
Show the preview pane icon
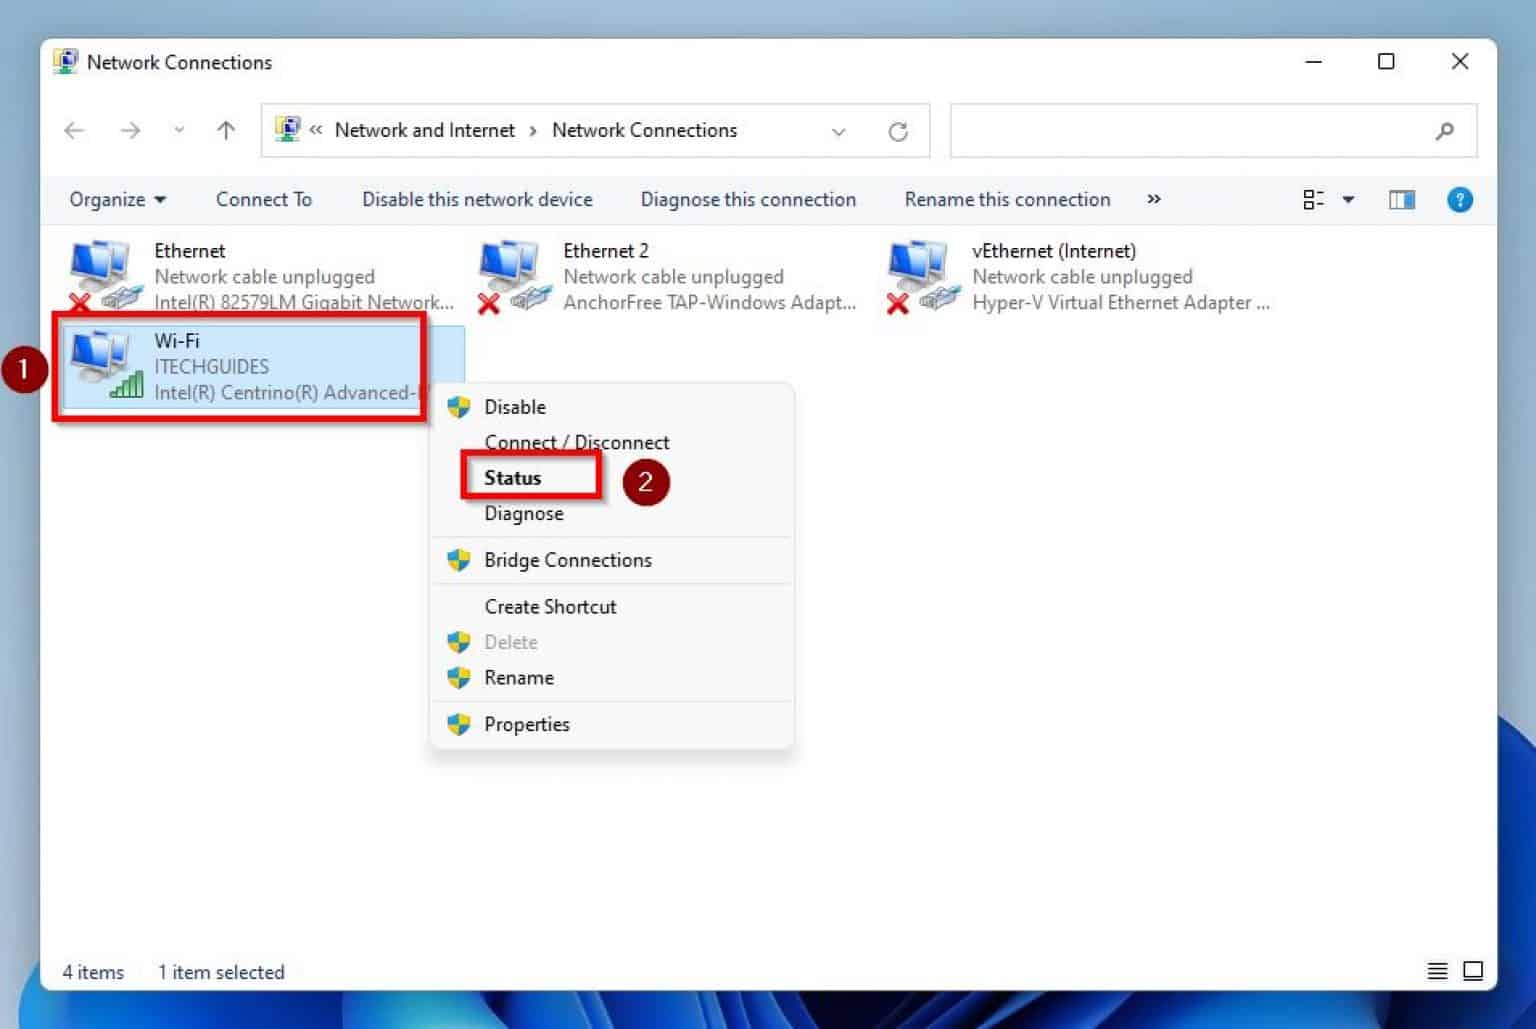pyautogui.click(x=1401, y=199)
